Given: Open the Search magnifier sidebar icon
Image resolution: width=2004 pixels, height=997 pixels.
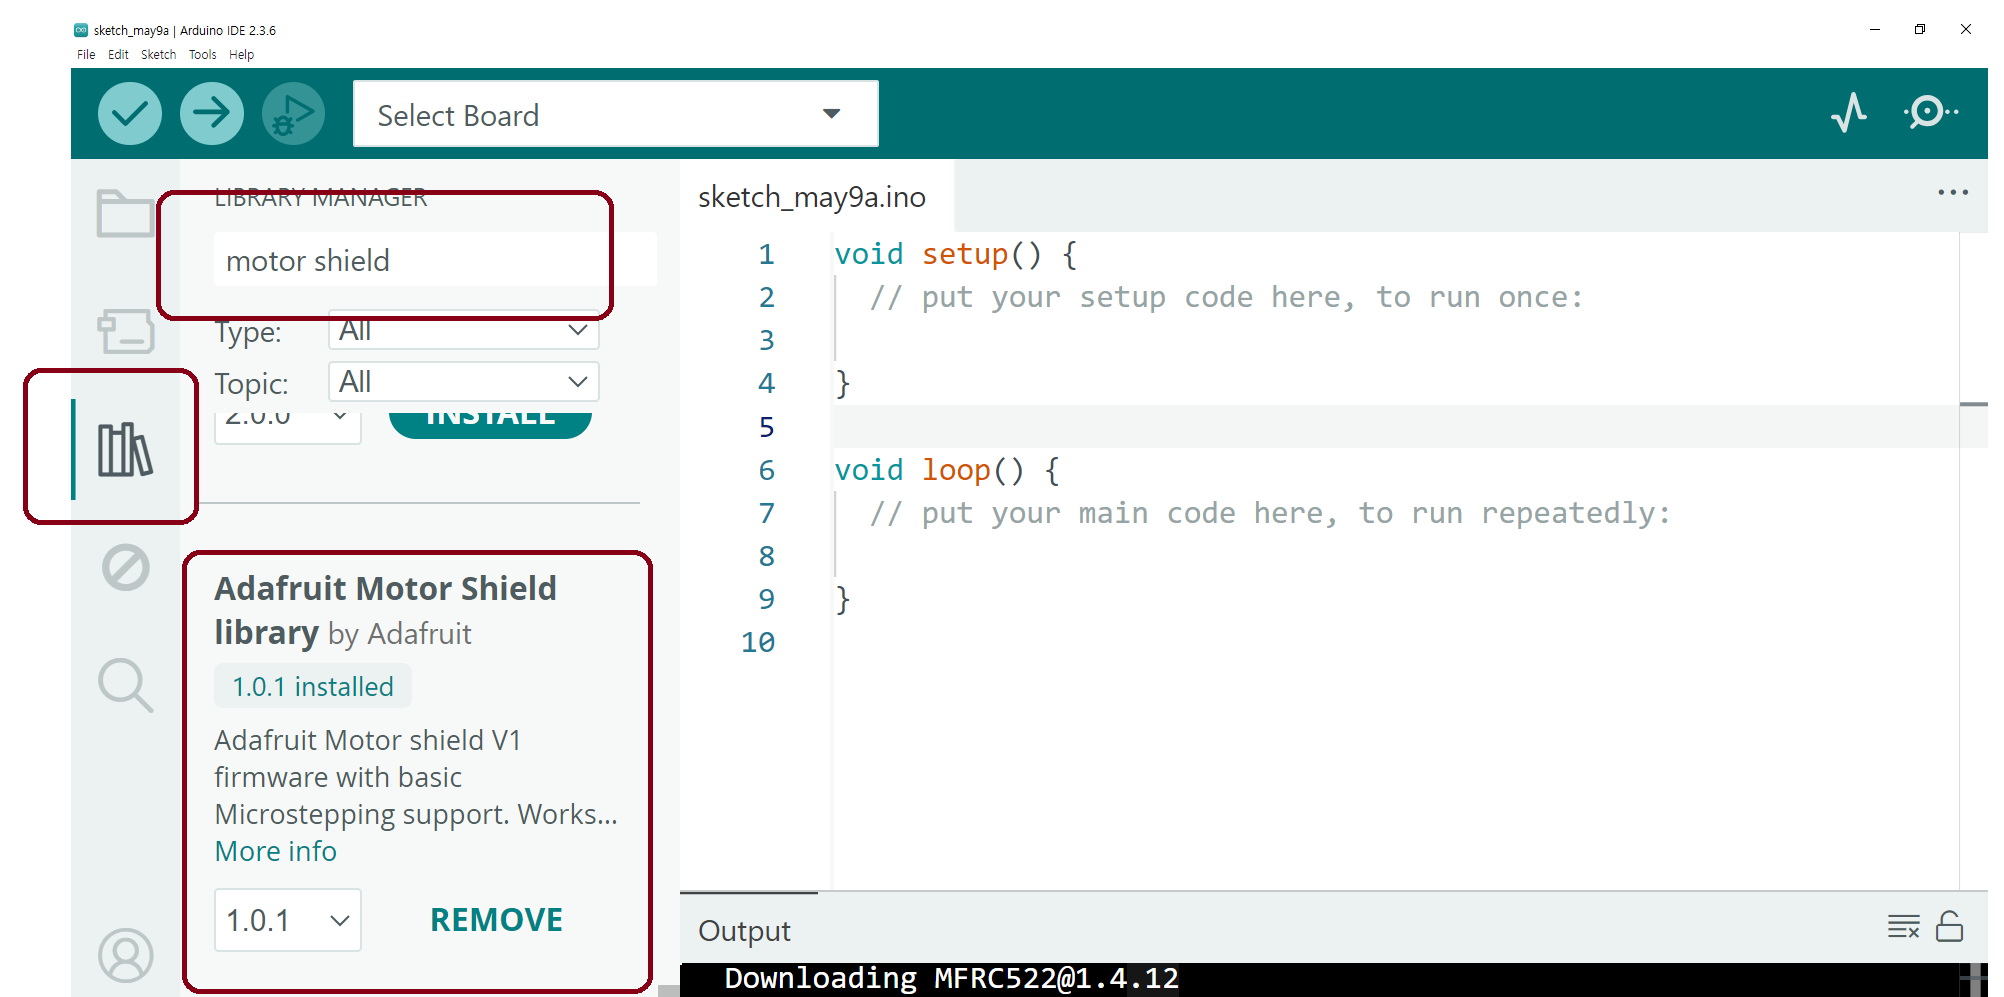Looking at the screenshot, I should coord(126,685).
